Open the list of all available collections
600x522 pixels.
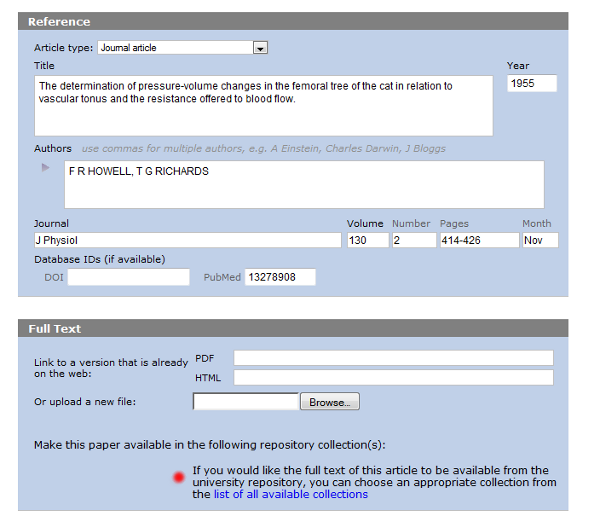click(x=290, y=494)
